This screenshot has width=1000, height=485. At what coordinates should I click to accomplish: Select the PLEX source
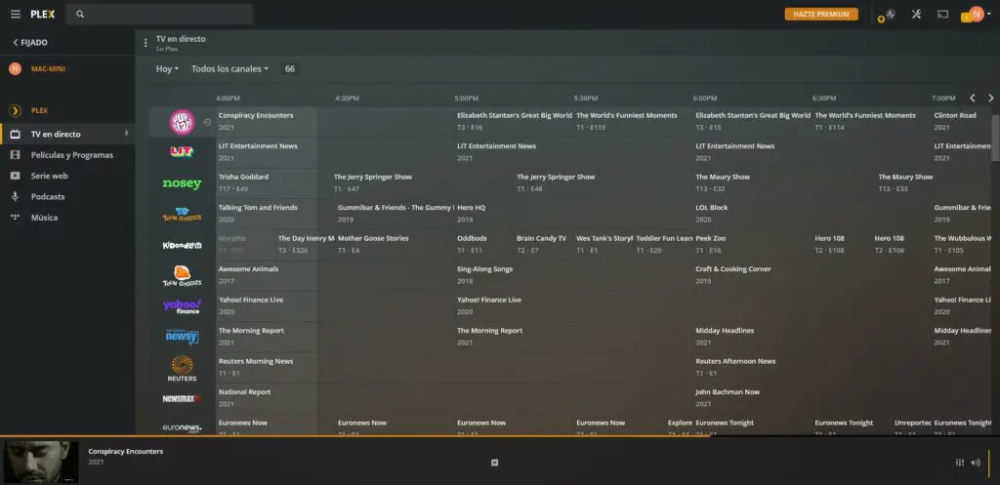(40, 110)
